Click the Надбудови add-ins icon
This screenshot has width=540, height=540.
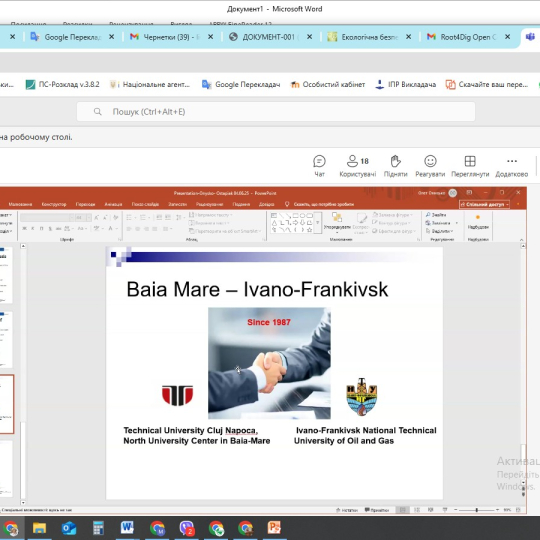[478, 217]
